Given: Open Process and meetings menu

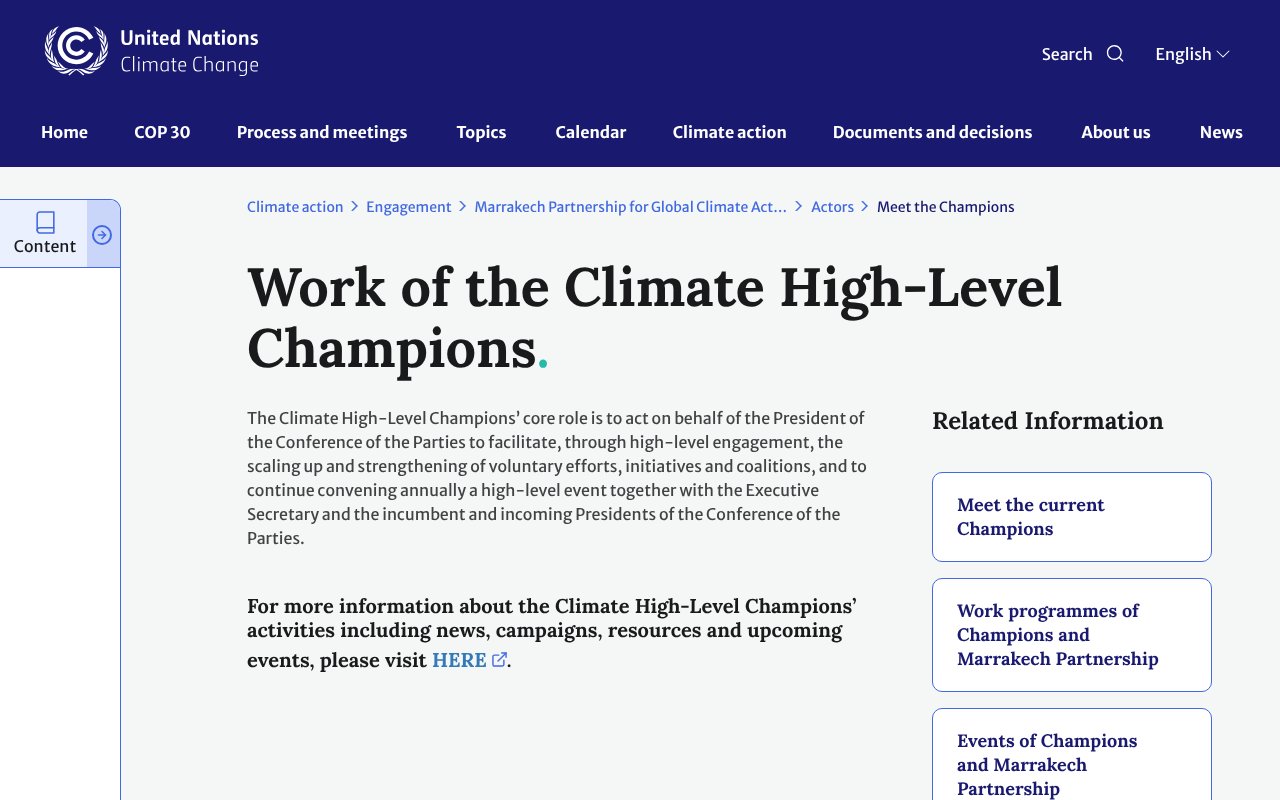Looking at the screenshot, I should coord(322,132).
